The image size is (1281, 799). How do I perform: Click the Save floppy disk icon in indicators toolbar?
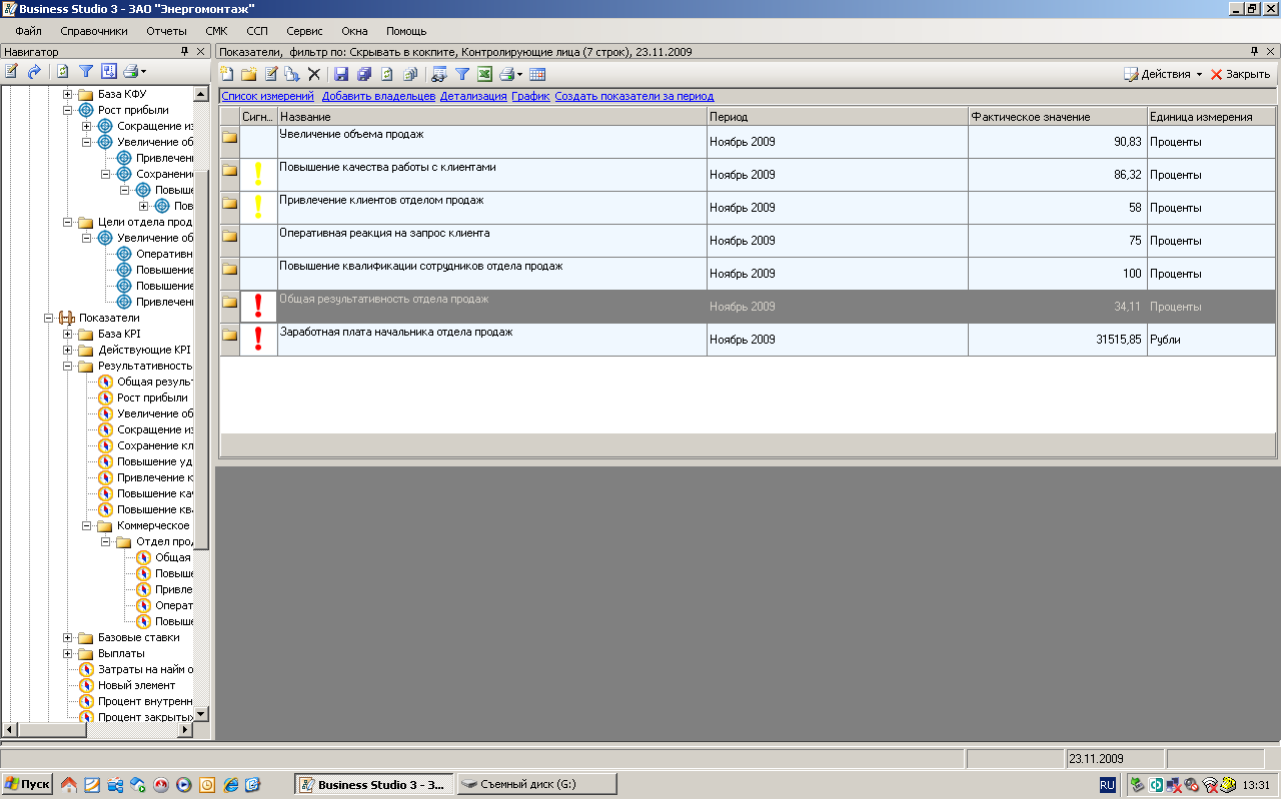click(341, 74)
